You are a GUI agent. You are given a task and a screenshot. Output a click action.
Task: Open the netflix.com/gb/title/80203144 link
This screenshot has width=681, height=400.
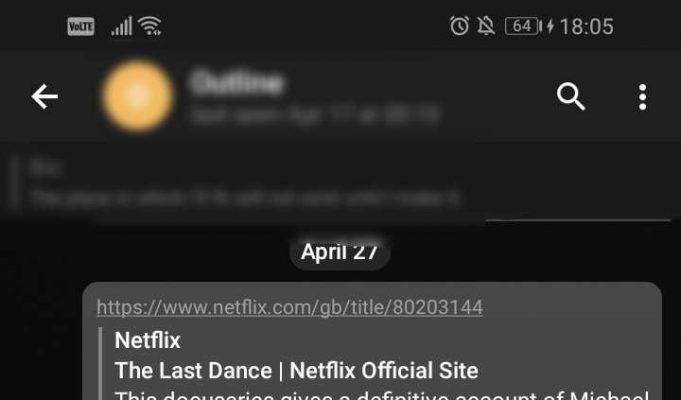pos(290,307)
